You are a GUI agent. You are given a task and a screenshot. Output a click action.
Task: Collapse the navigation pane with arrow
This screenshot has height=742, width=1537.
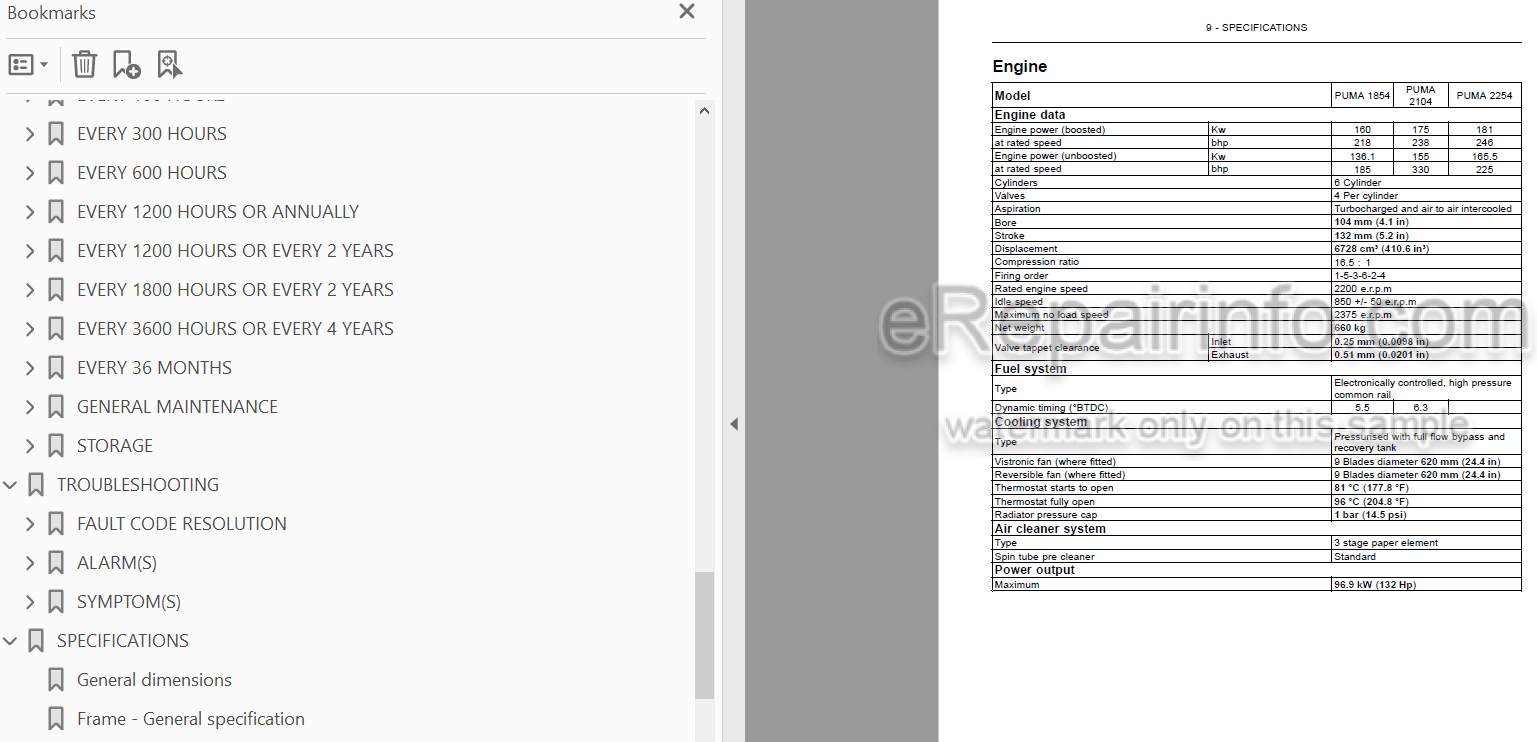pyautogui.click(x=734, y=424)
